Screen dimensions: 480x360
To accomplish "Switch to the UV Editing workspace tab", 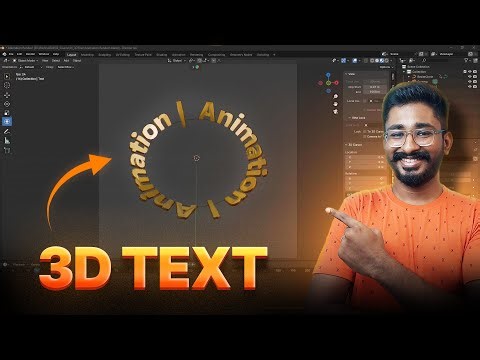I will [x=123, y=55].
